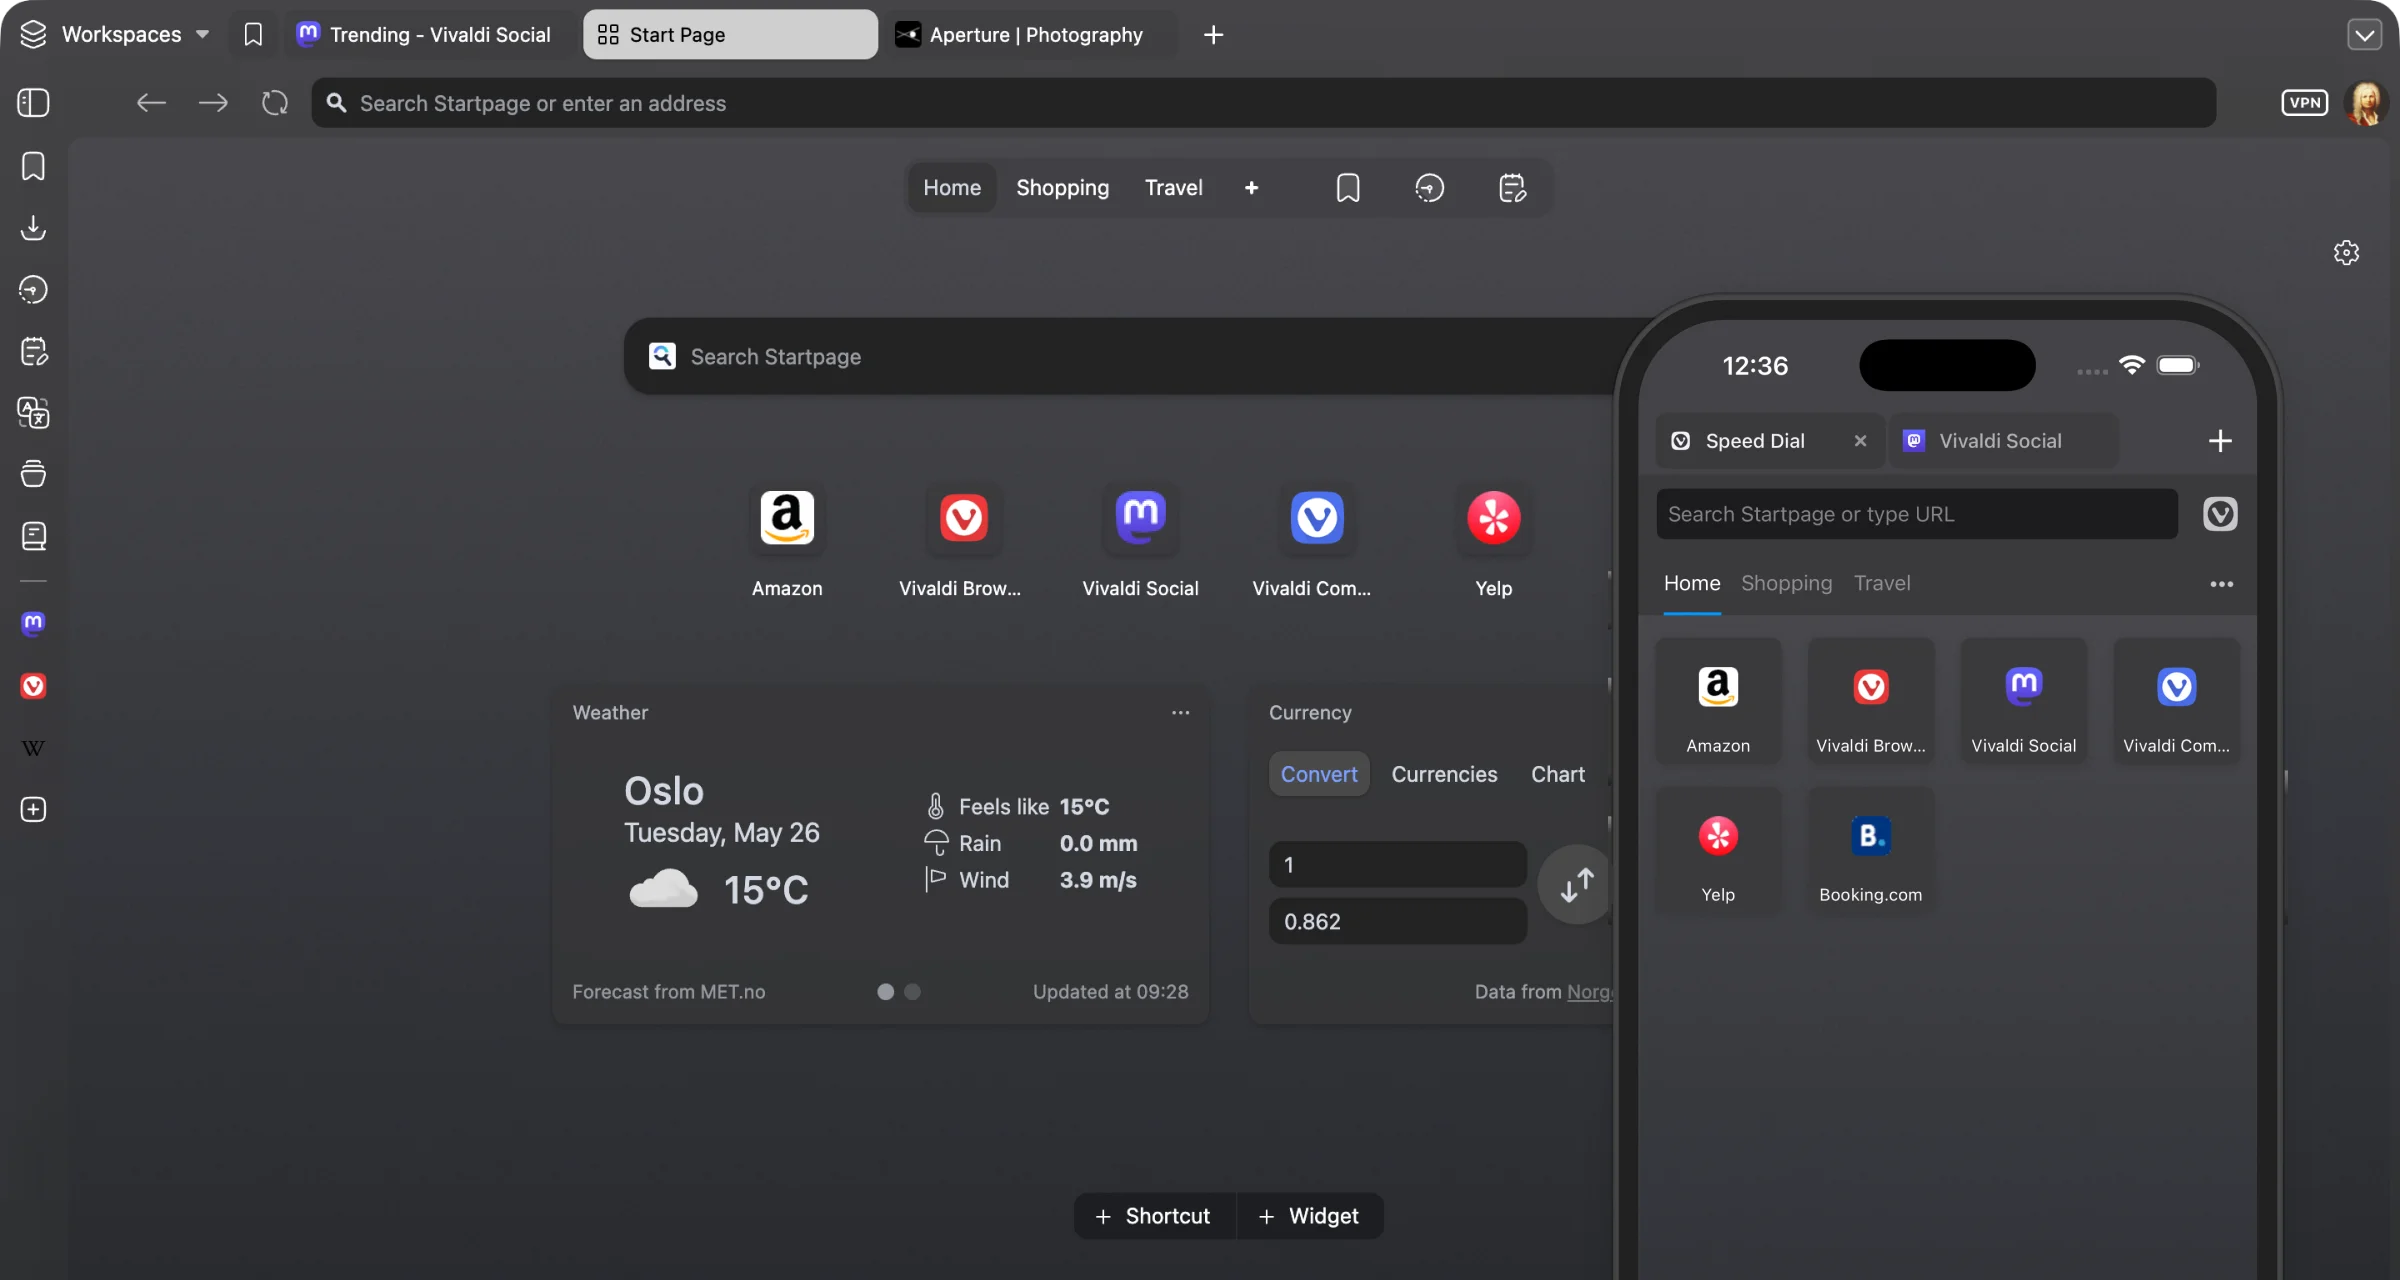Switch to Trending - Vivaldi Social tab

click(431, 34)
